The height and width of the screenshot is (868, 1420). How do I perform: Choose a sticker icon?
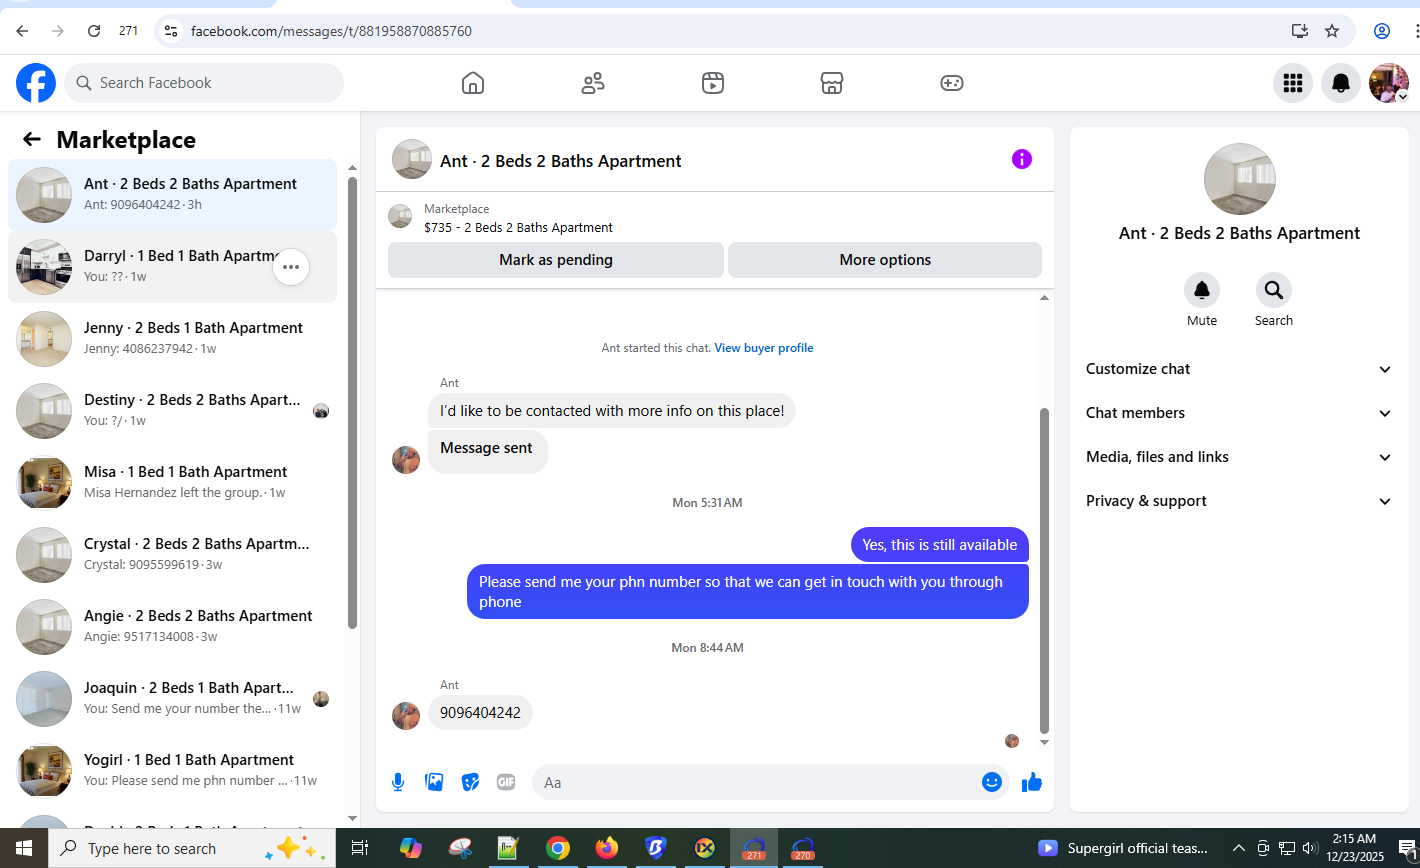pos(470,782)
